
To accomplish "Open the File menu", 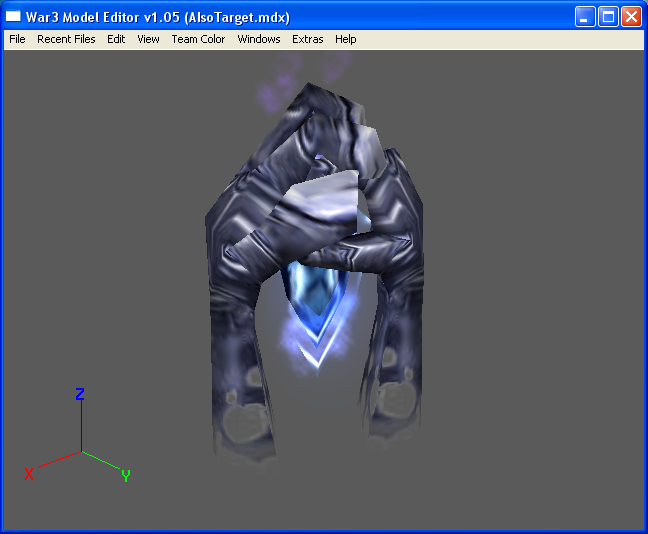I will [x=17, y=39].
